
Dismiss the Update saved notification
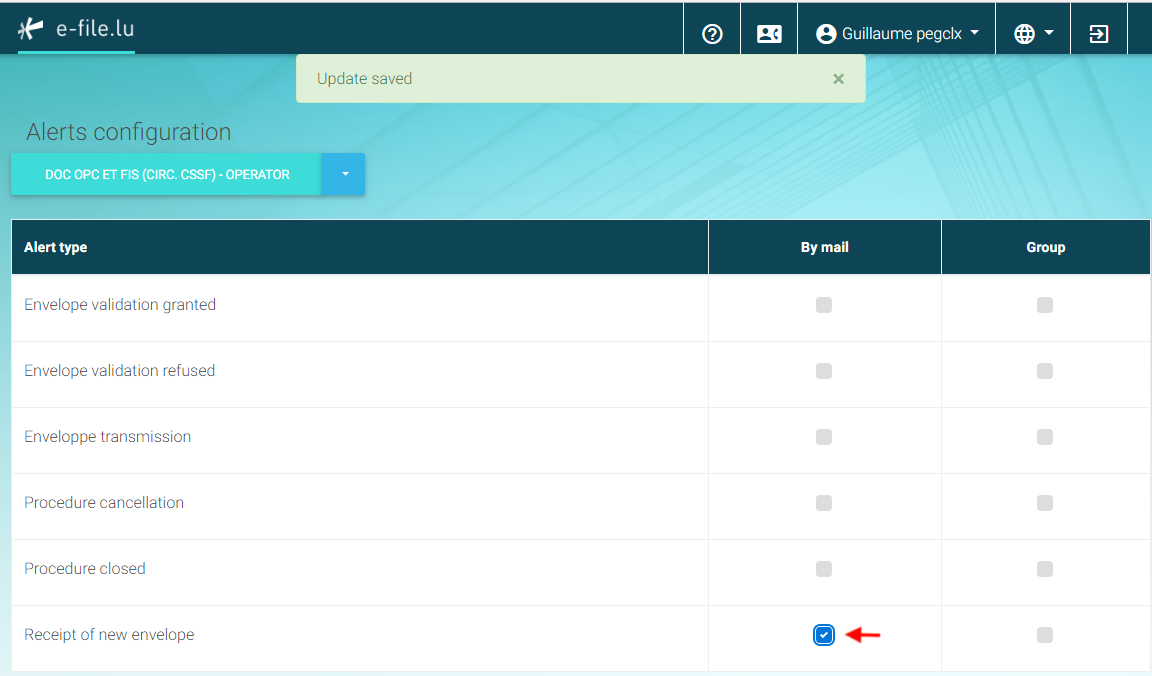pyautogui.click(x=838, y=79)
